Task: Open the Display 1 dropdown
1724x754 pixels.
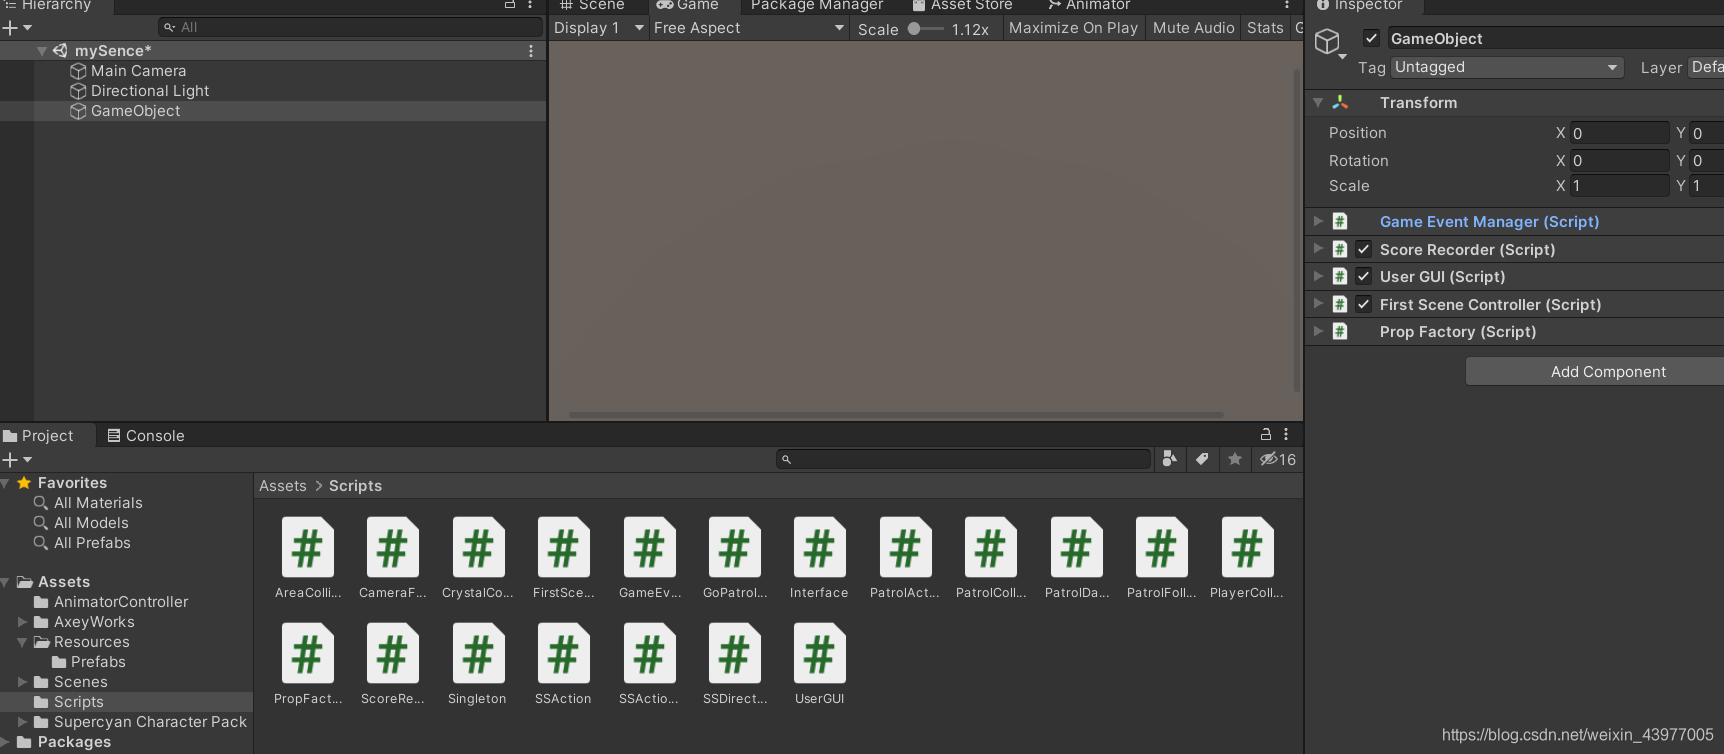Action: point(598,28)
